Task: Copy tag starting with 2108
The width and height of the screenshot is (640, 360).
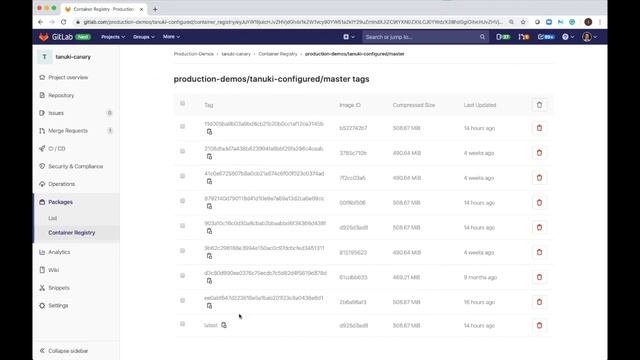Action: click(209, 157)
